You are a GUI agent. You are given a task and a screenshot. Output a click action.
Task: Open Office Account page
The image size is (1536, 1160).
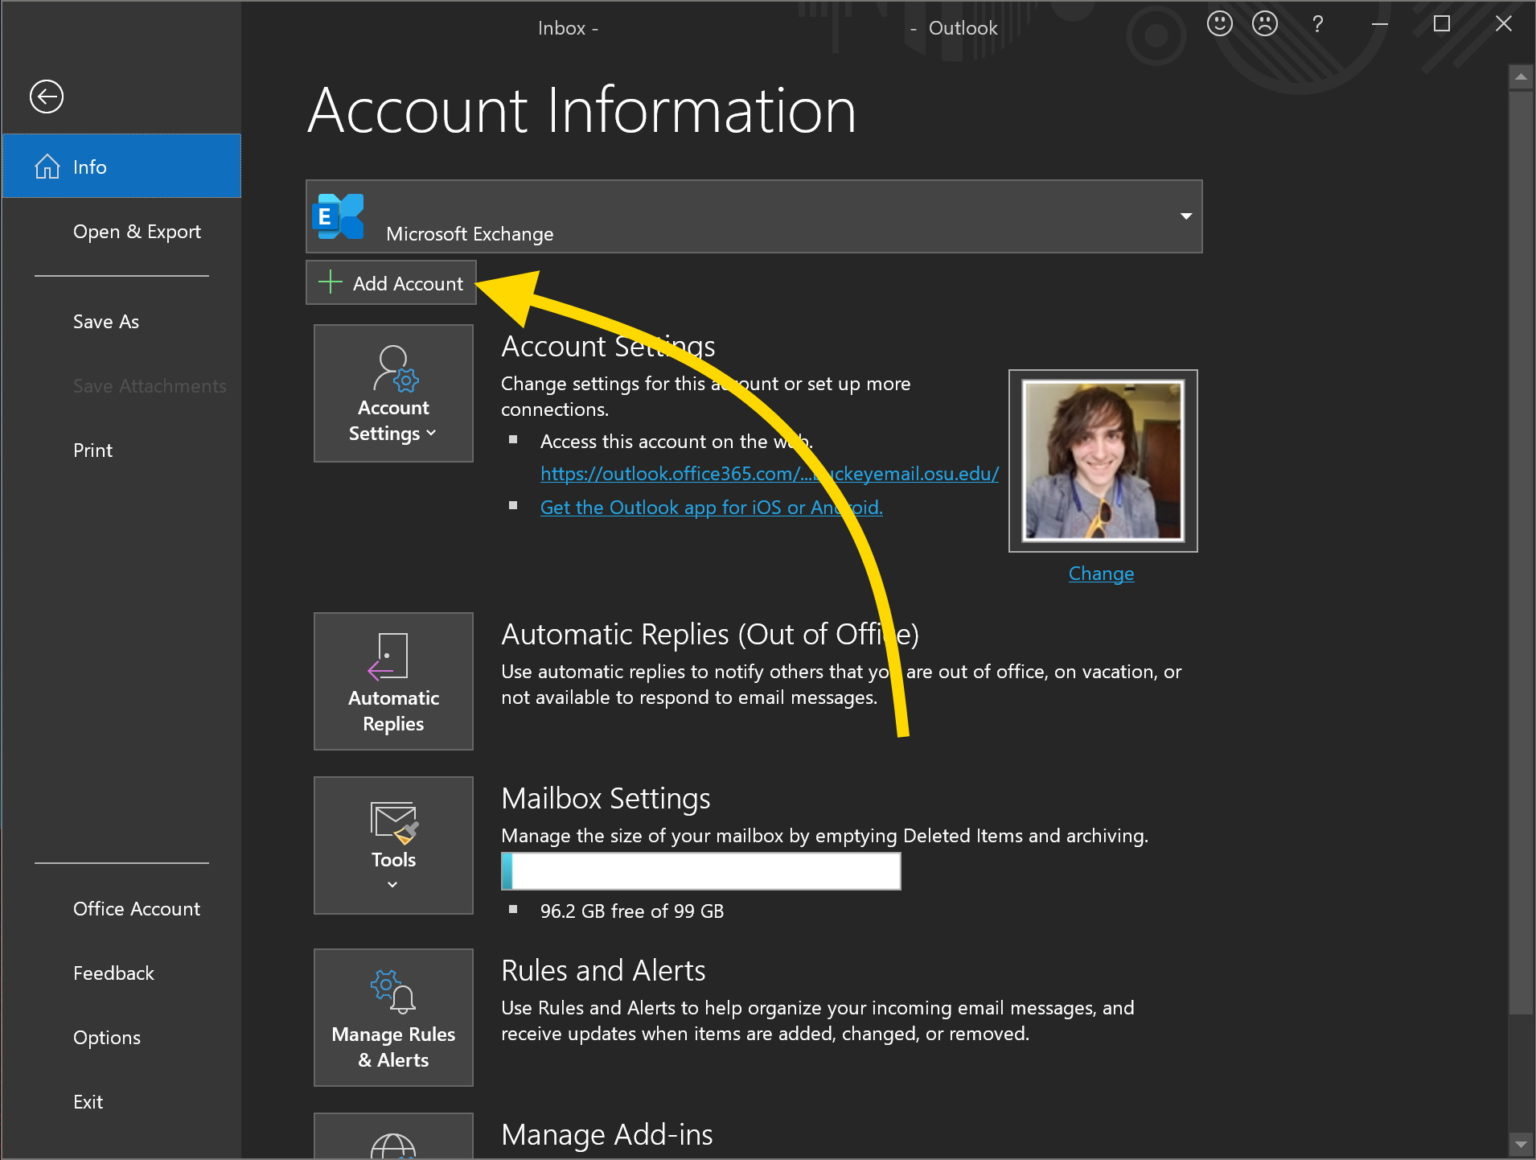136,909
